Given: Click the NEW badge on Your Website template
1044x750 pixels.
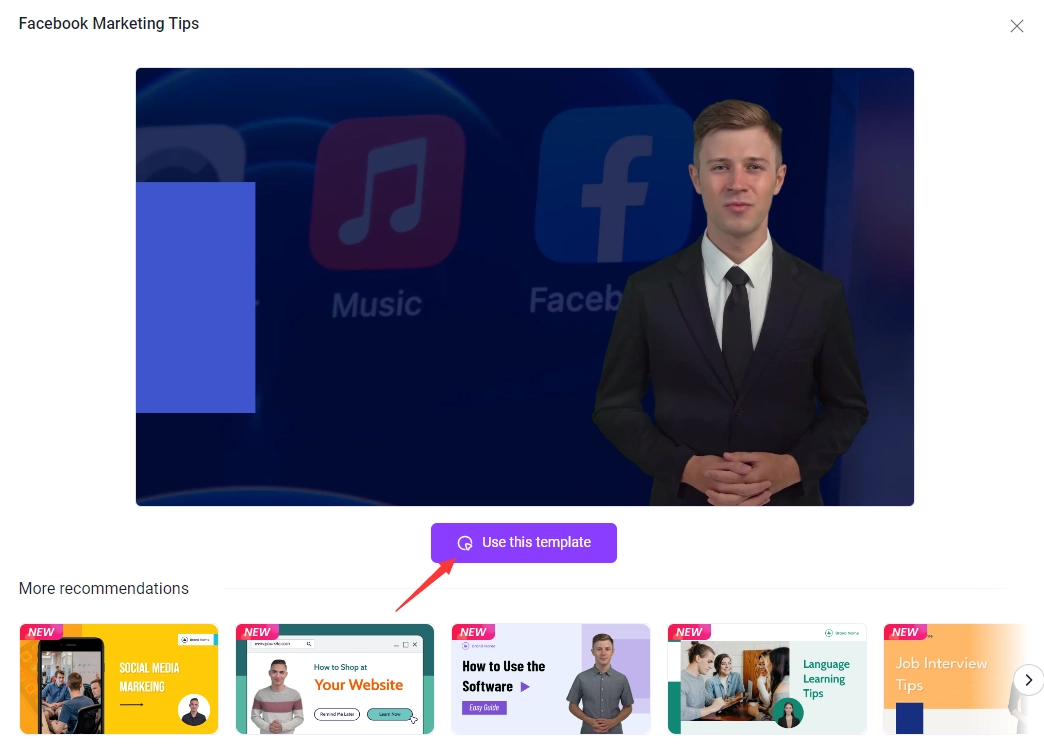Looking at the screenshot, I should [x=257, y=631].
